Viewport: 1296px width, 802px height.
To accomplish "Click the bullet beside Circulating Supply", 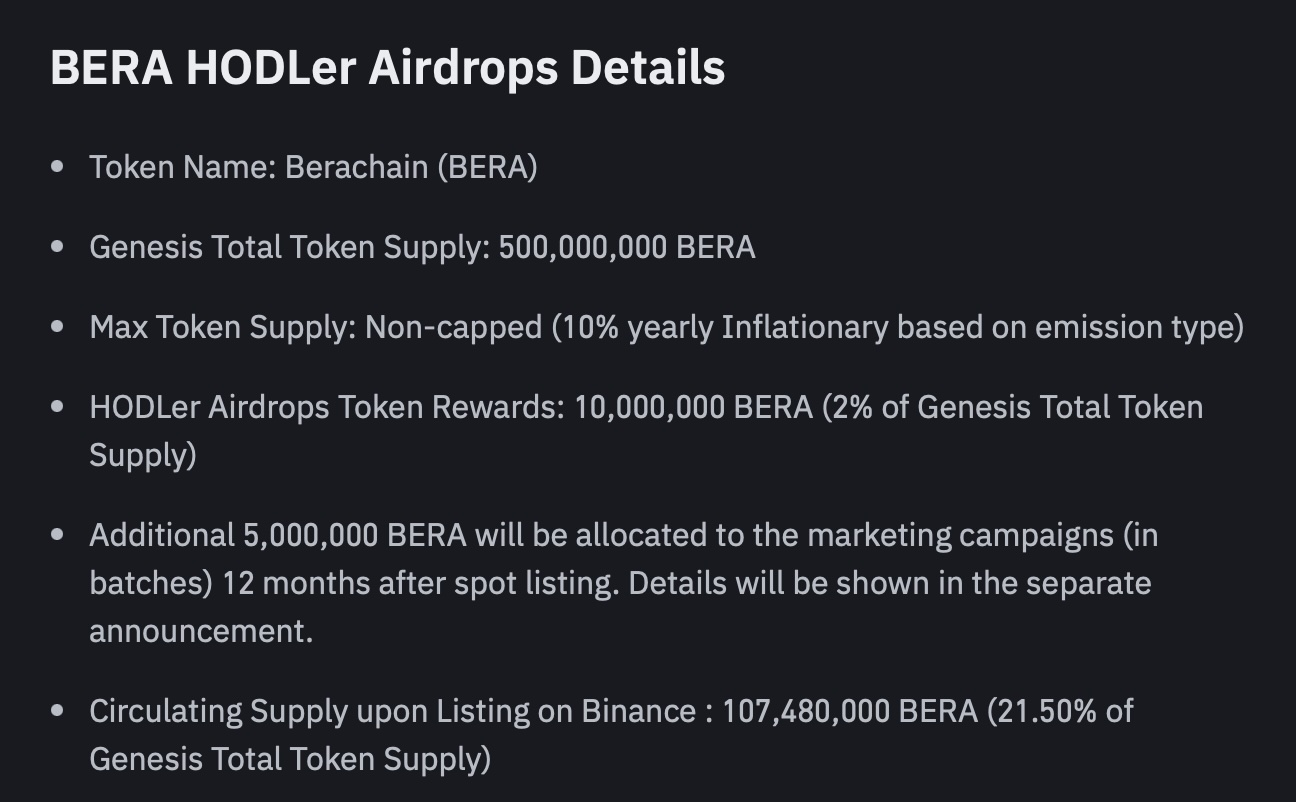I will [58, 711].
